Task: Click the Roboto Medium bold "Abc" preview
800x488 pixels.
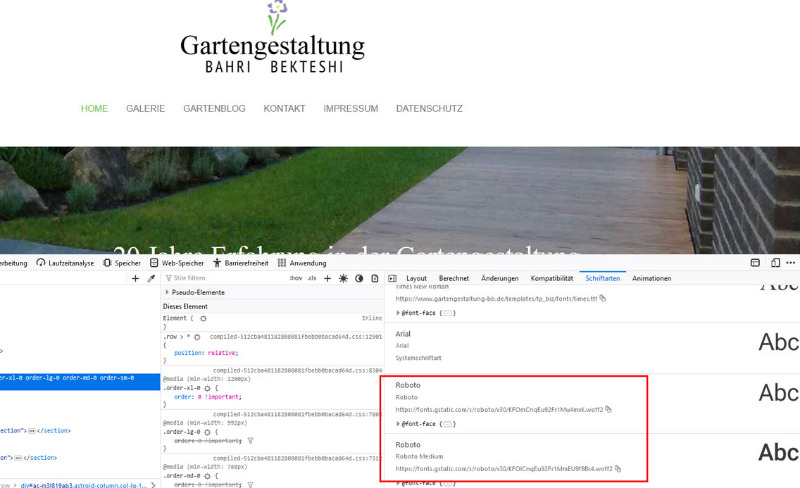Action: (x=779, y=452)
